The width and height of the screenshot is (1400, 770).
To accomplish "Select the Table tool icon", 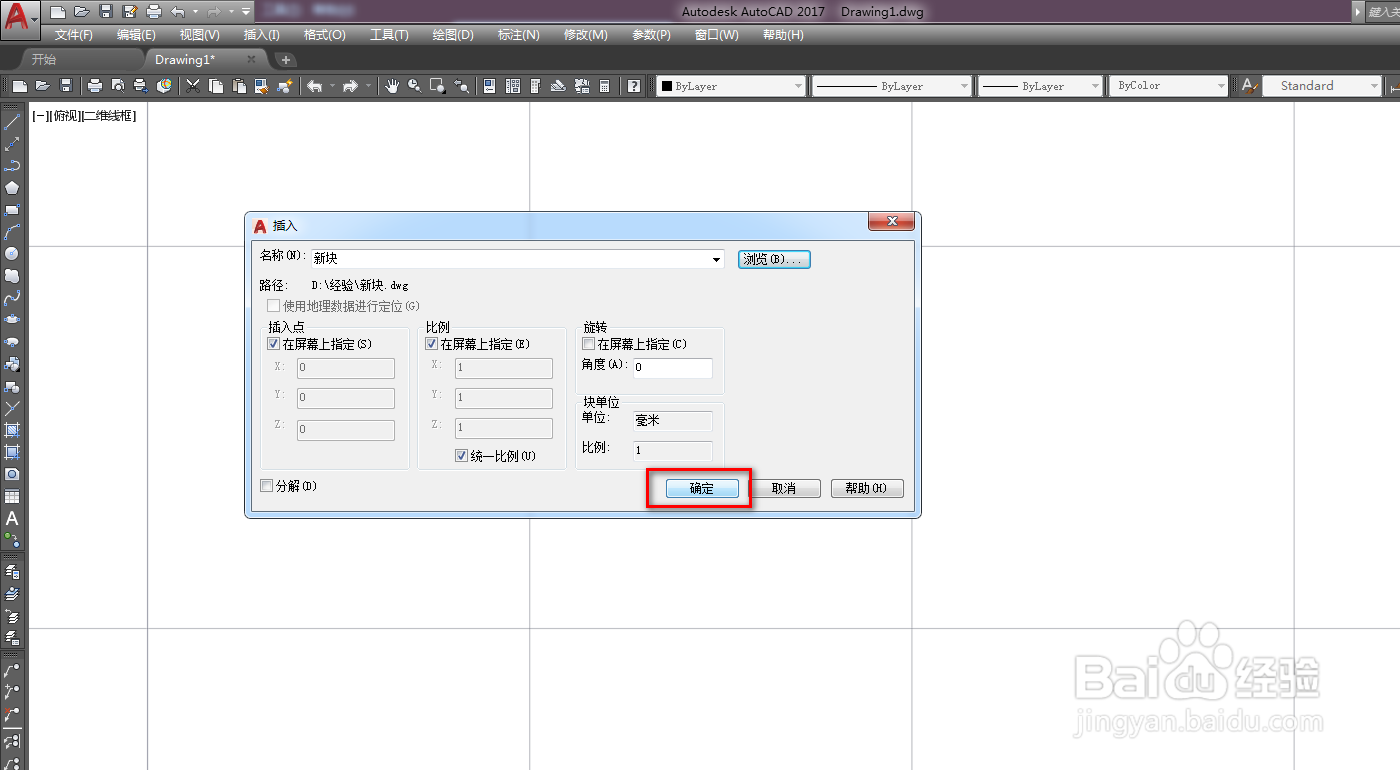I will click(12, 496).
